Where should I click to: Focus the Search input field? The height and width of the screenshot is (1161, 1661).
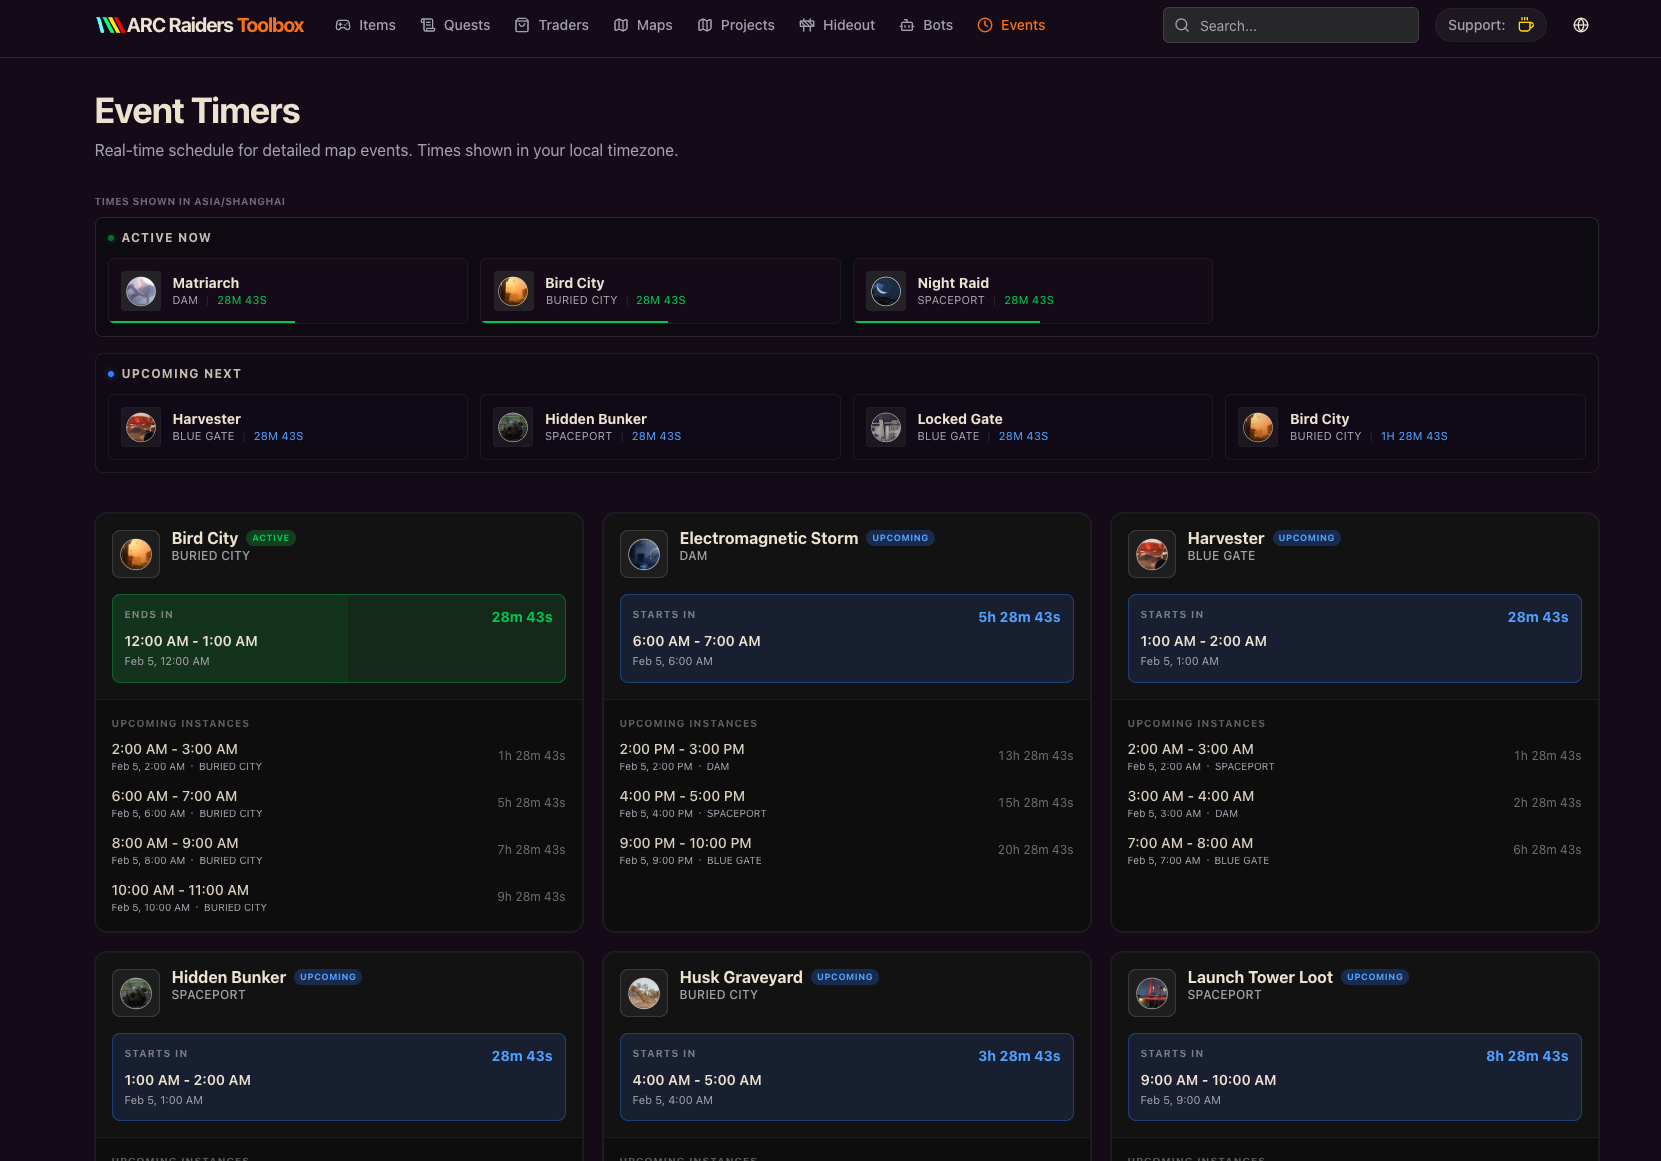tap(1300, 25)
